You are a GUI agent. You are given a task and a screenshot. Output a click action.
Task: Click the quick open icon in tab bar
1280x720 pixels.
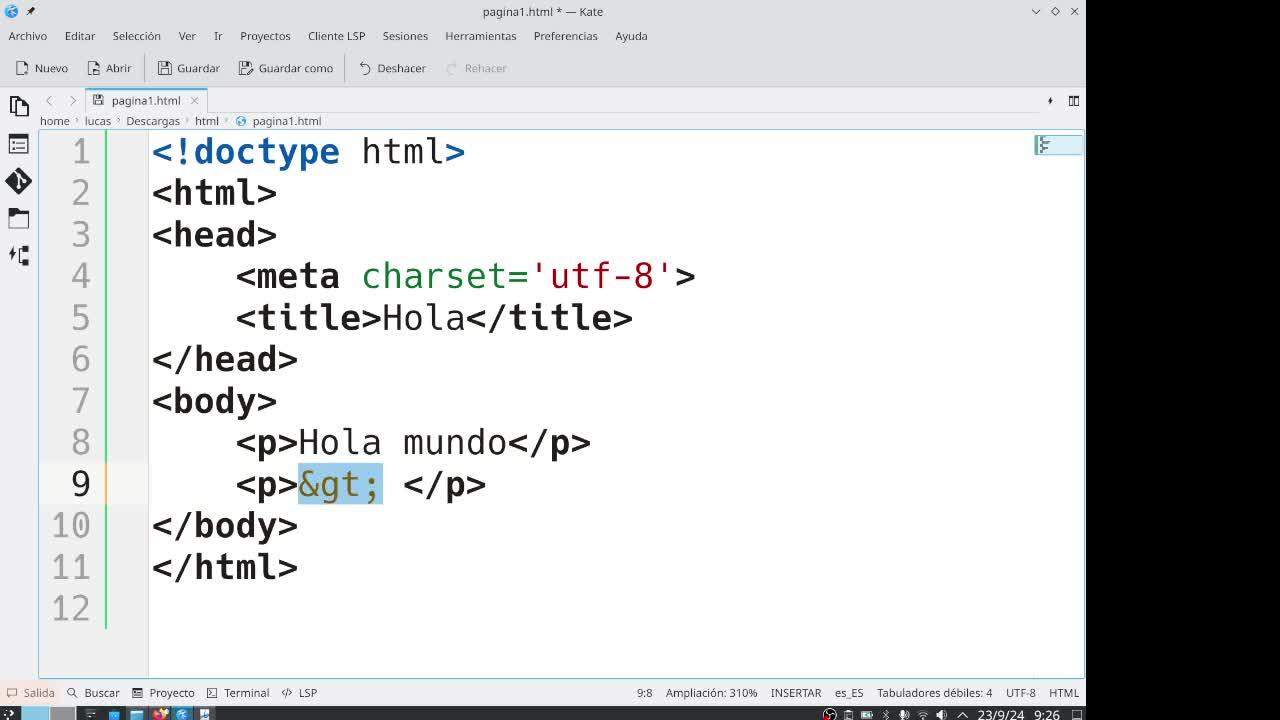[1049, 100]
